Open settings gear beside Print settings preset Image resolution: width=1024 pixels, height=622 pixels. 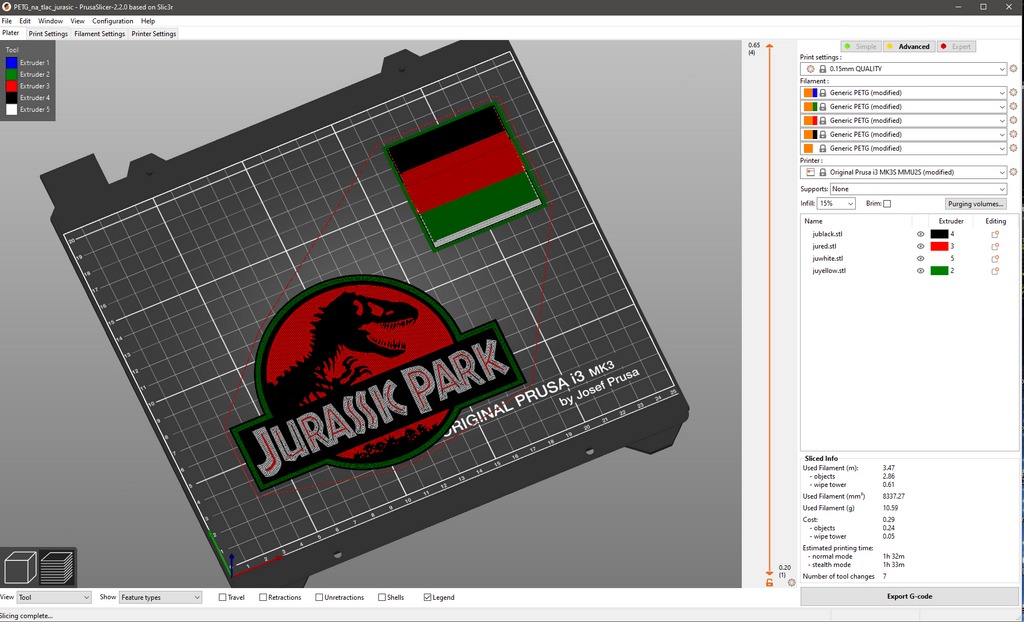1013,69
